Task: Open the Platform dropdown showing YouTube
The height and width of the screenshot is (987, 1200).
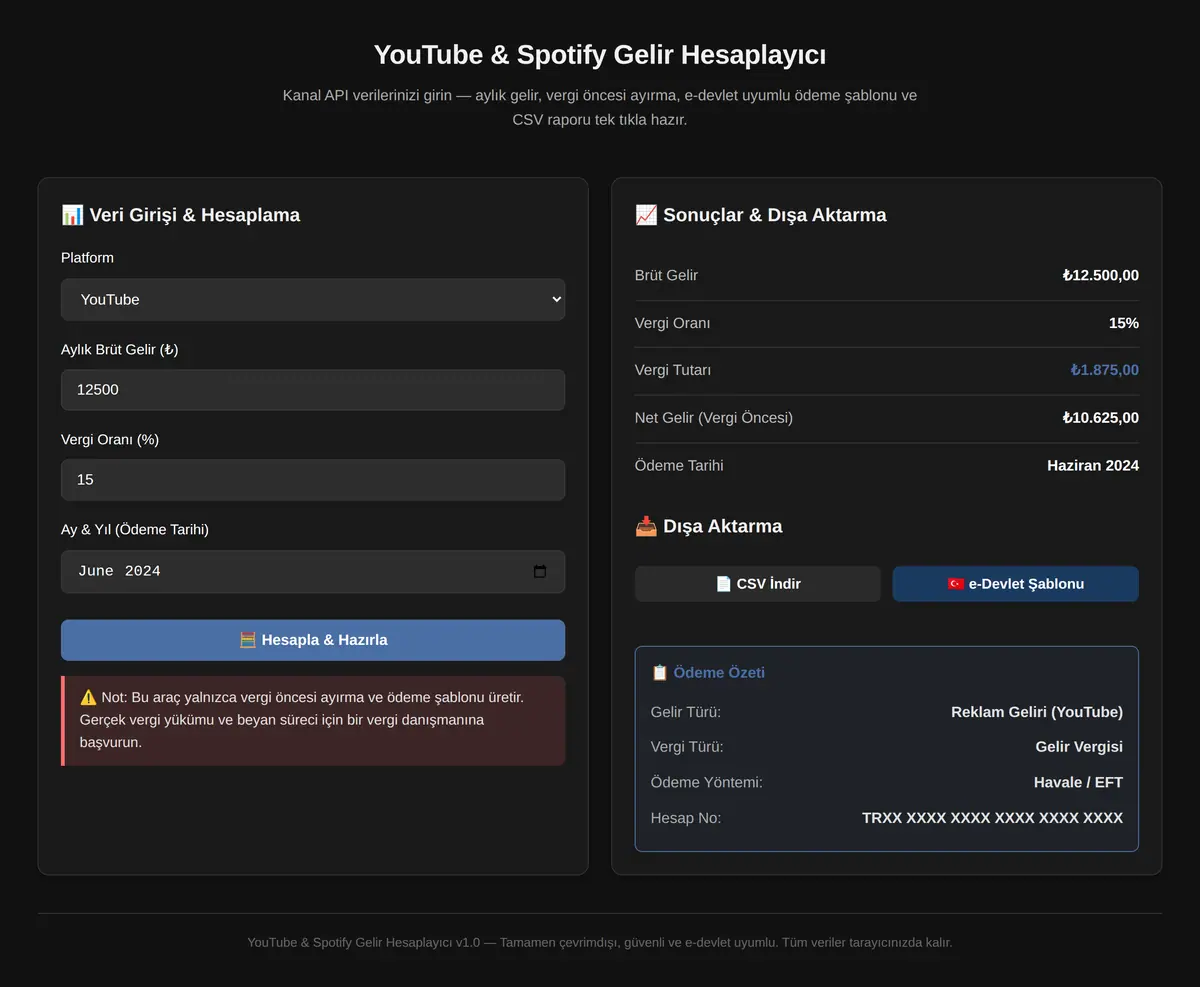Action: (313, 300)
